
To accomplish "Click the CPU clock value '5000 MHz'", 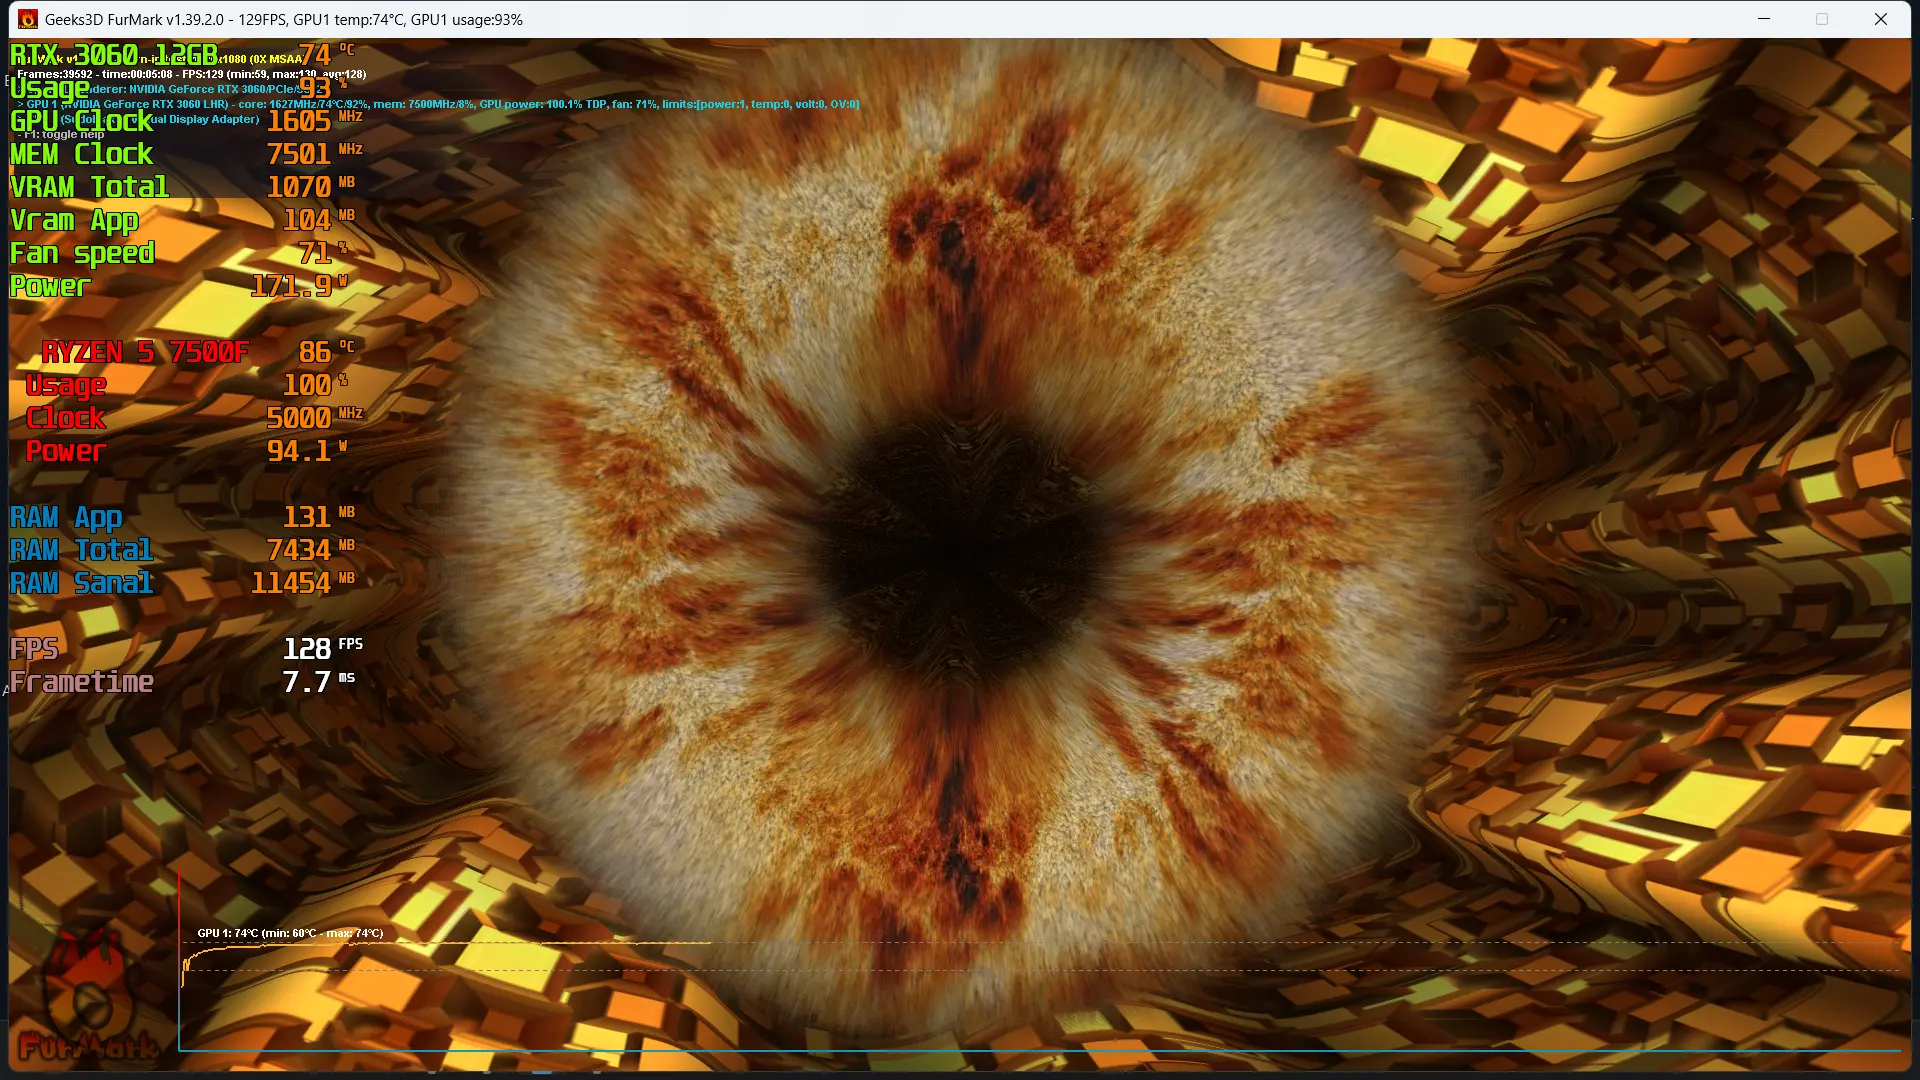I will point(314,418).
